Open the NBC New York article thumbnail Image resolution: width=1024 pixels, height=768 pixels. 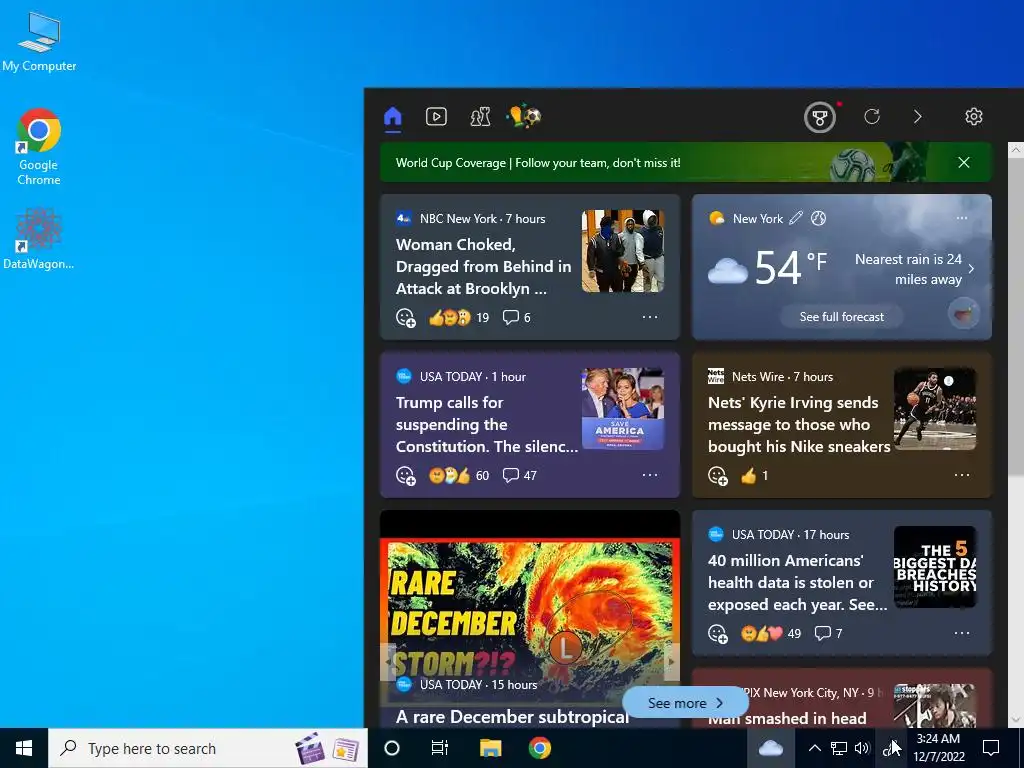coord(623,251)
